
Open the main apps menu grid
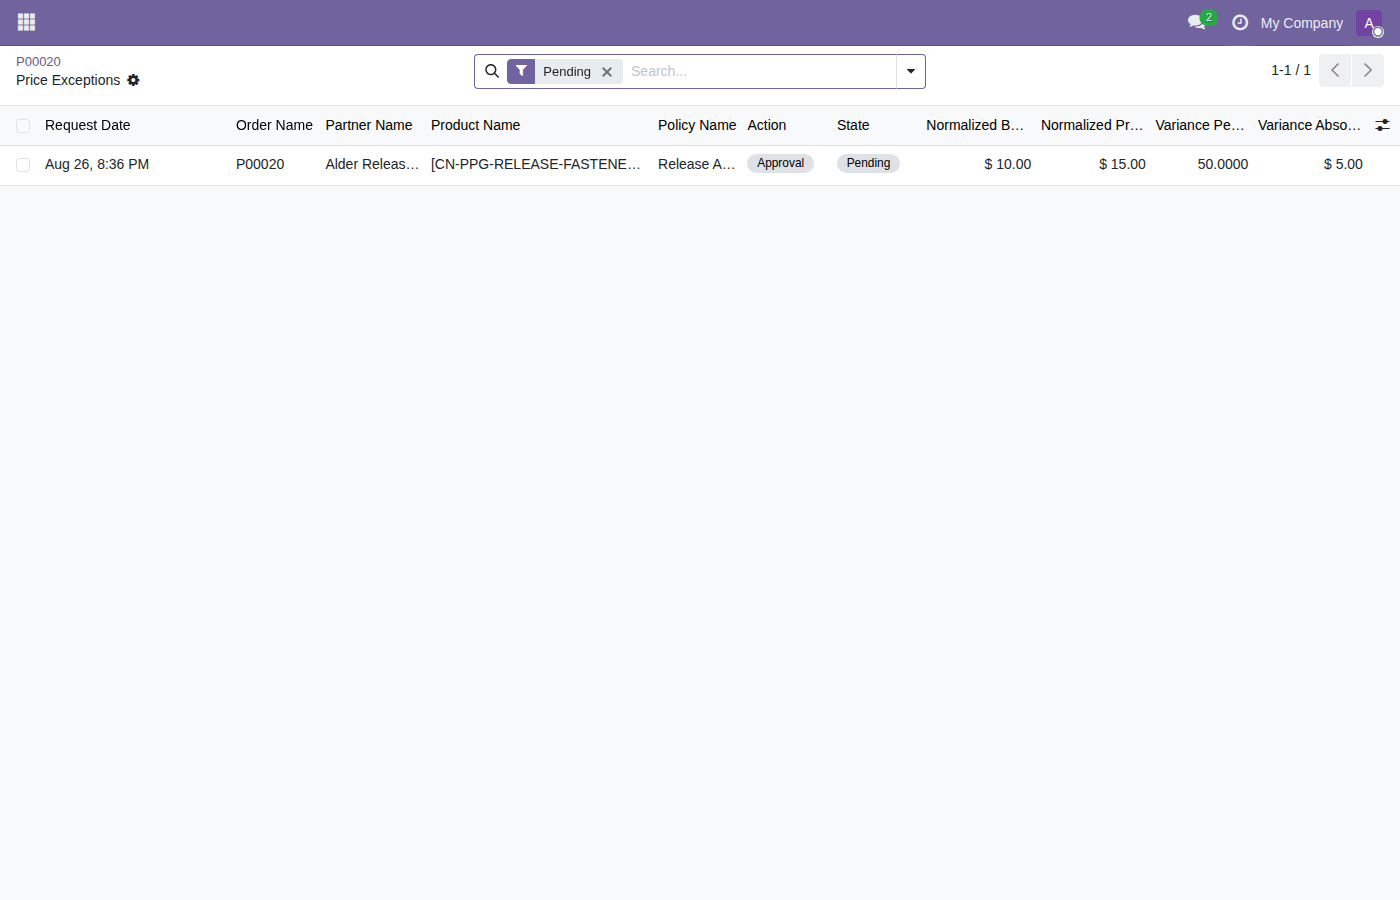pyautogui.click(x=27, y=22)
